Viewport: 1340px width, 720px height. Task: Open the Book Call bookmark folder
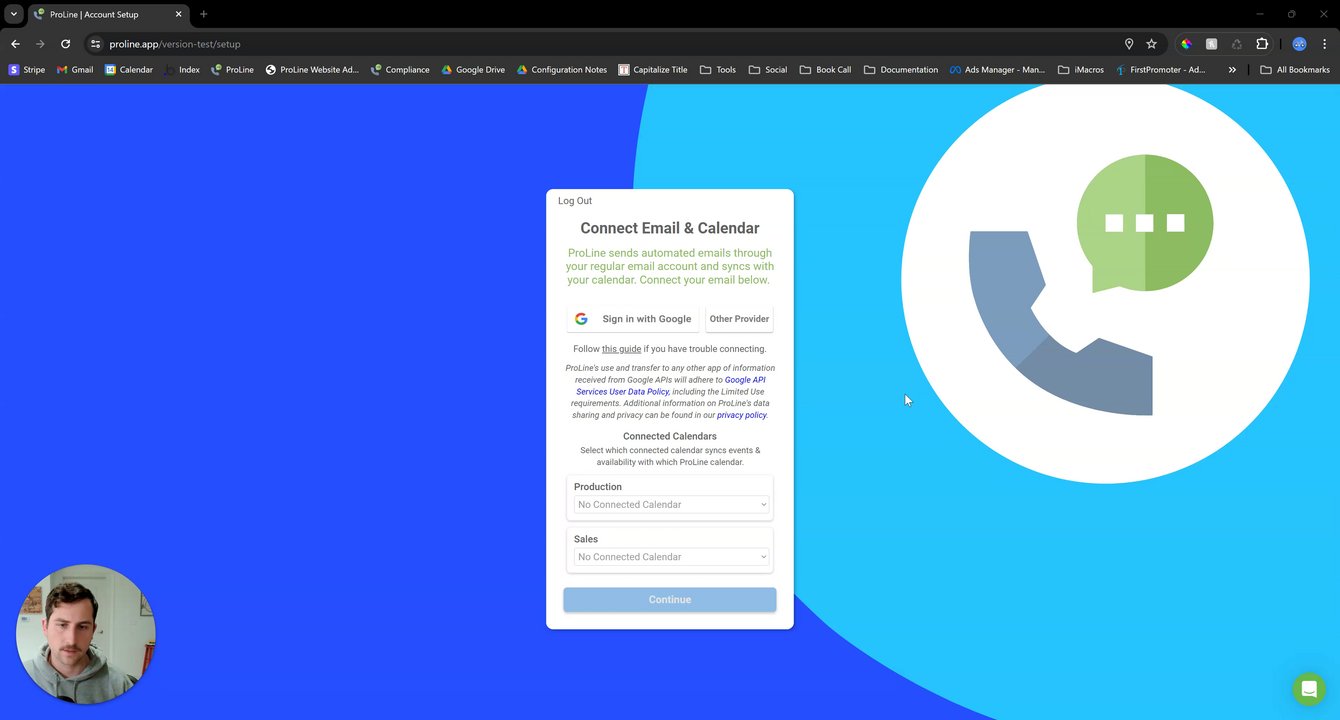[x=825, y=70]
